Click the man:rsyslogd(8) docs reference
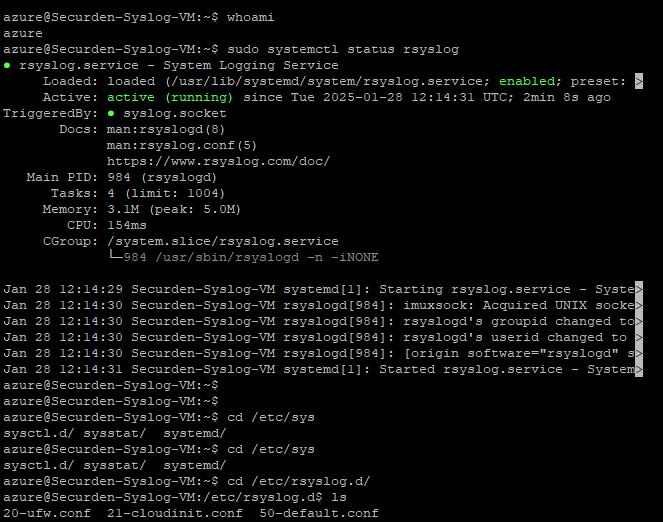 166,129
